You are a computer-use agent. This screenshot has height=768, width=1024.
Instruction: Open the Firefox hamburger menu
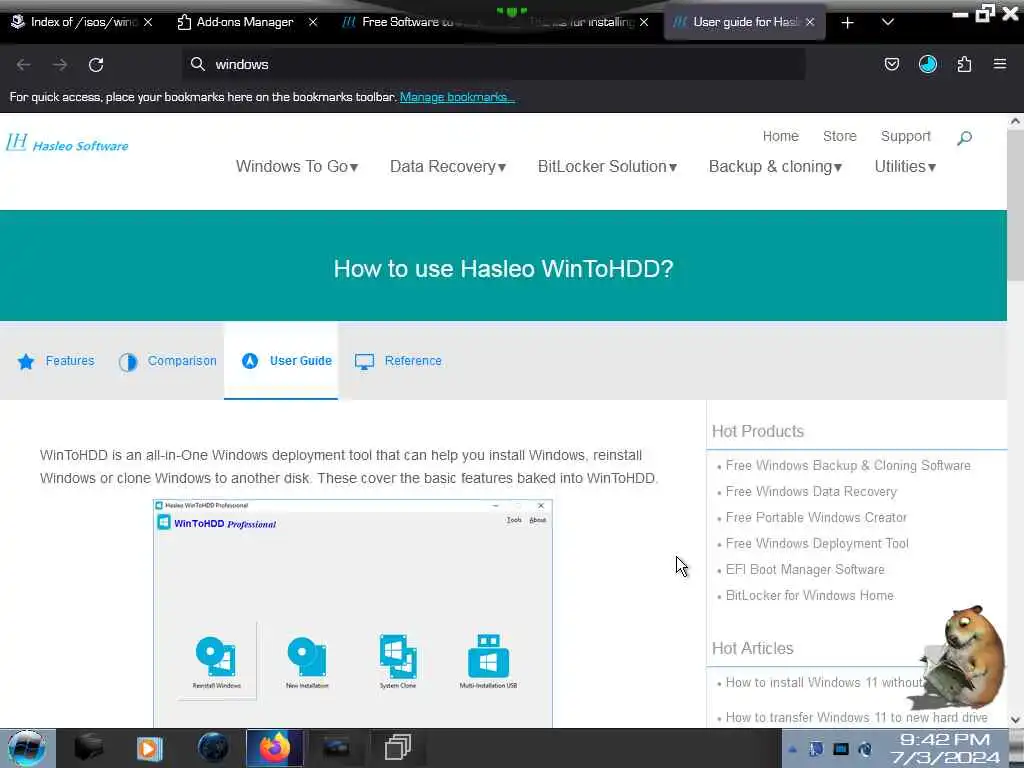[x=1000, y=64]
